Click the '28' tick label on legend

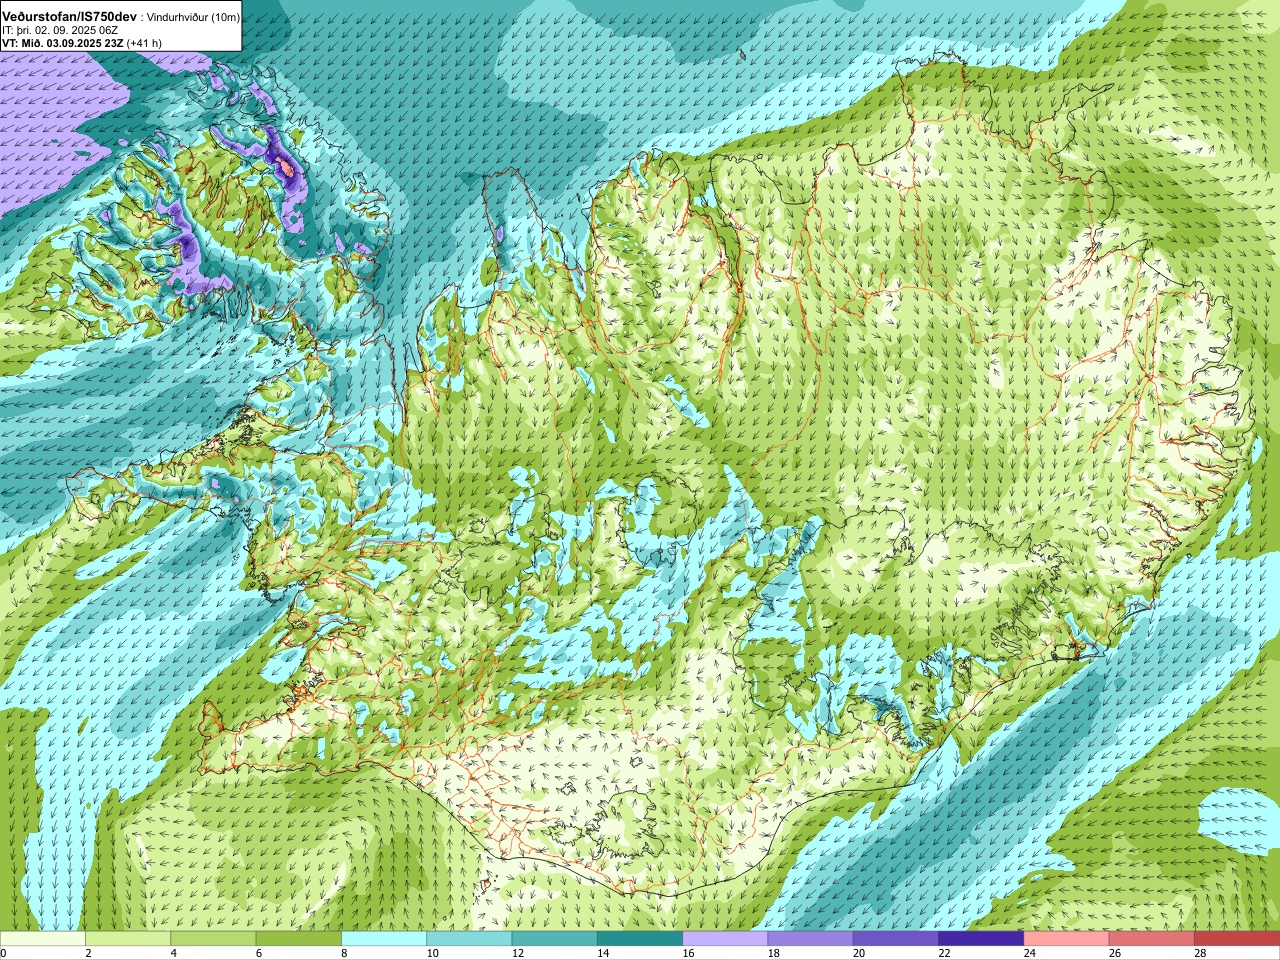coord(1200,953)
